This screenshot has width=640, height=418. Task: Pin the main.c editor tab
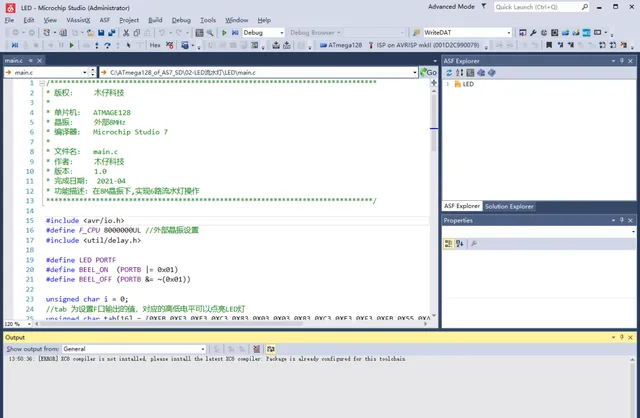(x=31, y=60)
